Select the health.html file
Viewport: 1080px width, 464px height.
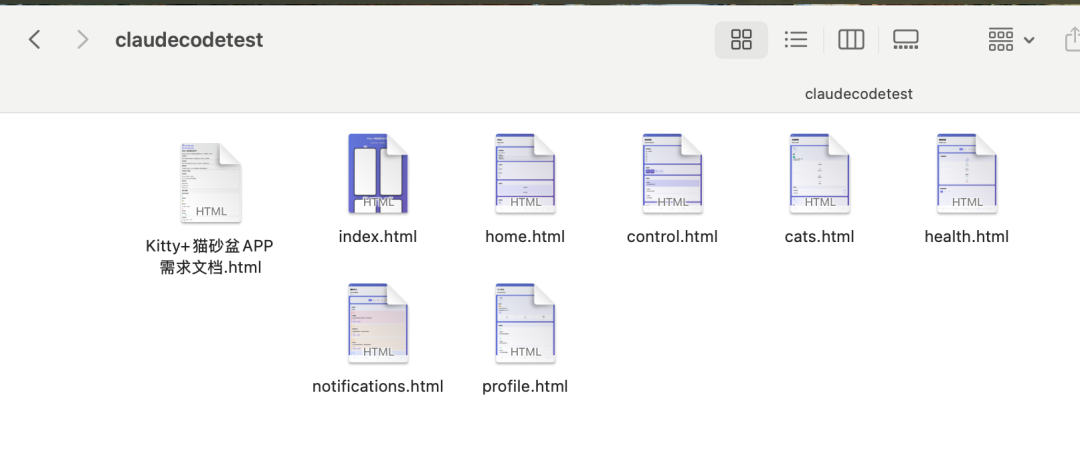tap(966, 173)
